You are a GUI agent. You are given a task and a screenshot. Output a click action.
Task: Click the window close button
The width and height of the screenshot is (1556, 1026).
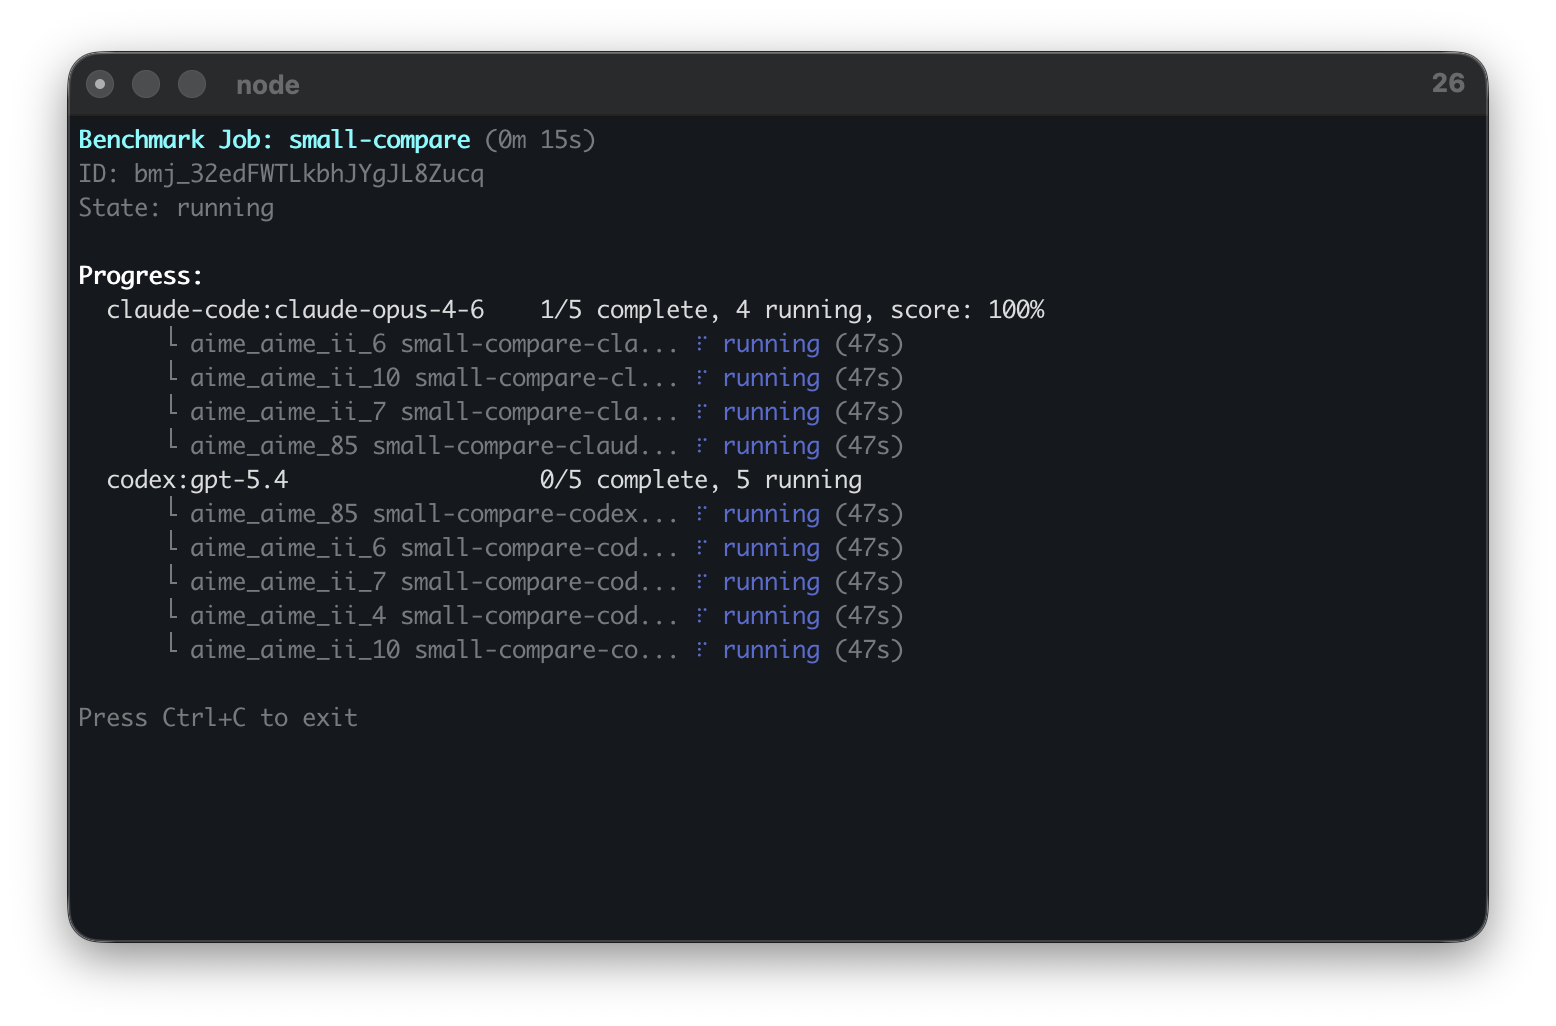point(100,84)
